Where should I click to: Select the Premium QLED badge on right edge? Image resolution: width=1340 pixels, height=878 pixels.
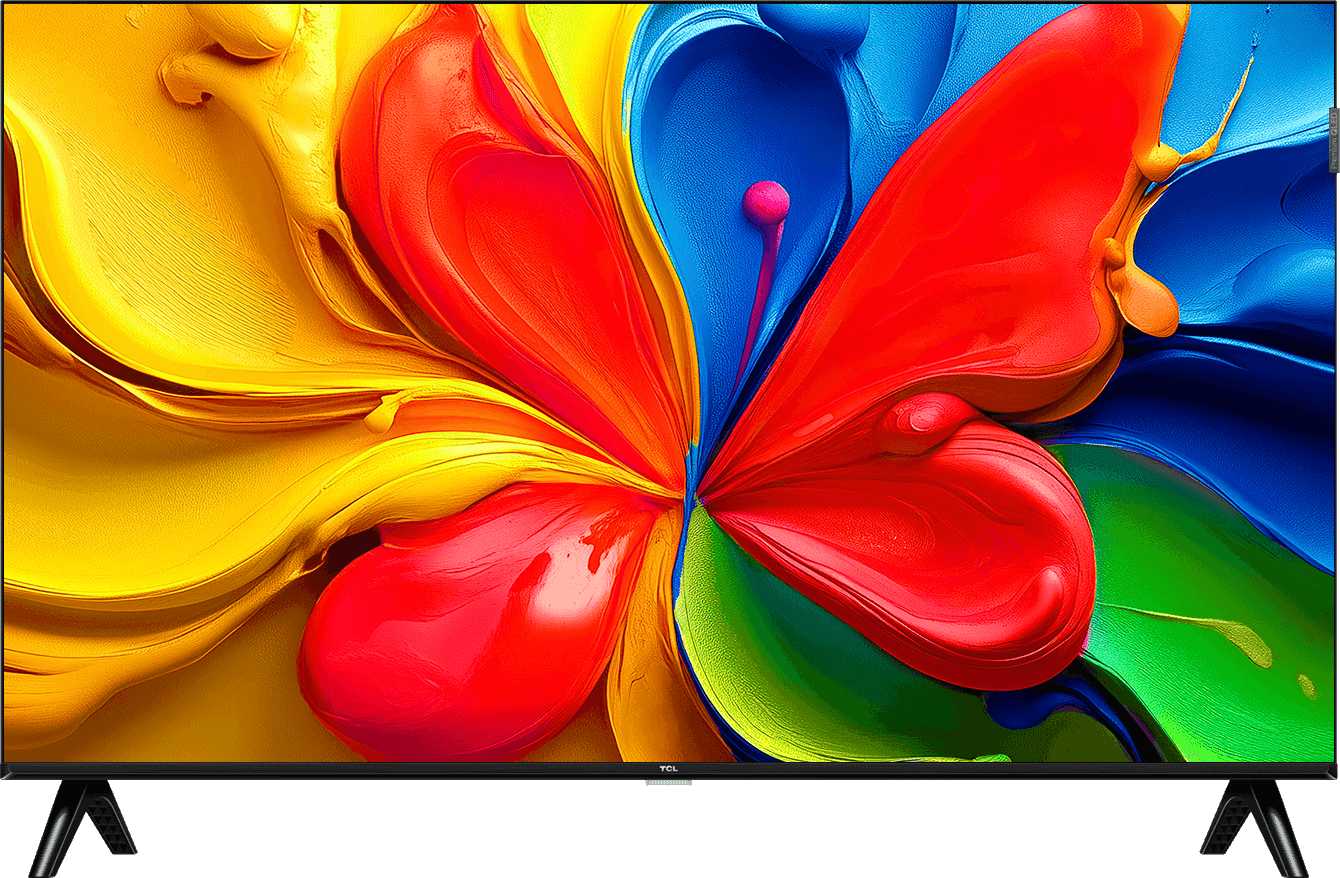pyautogui.click(x=1333, y=140)
